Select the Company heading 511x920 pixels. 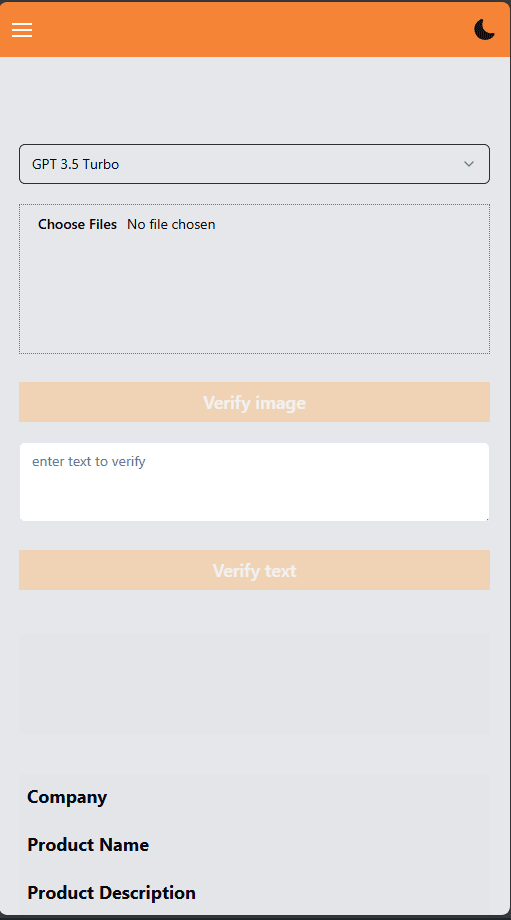[67, 797]
